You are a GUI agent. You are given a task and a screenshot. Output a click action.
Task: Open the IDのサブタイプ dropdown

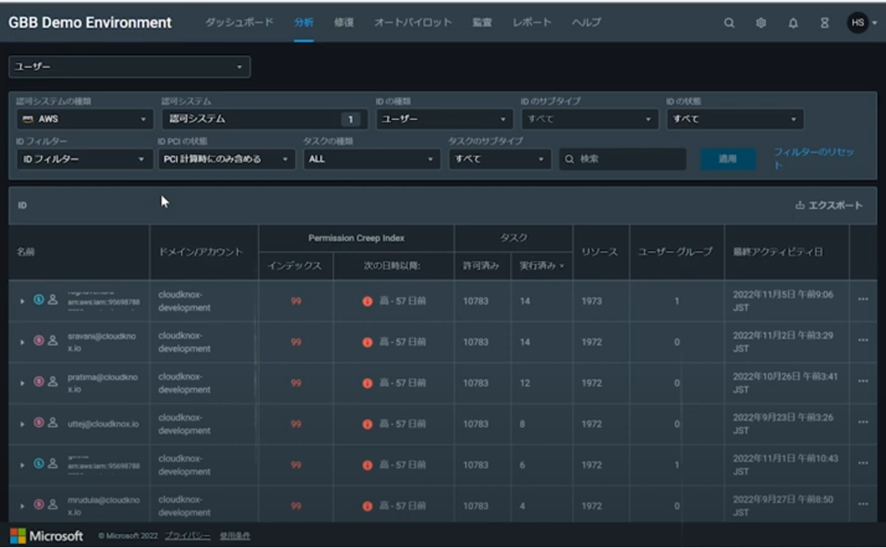(590, 119)
